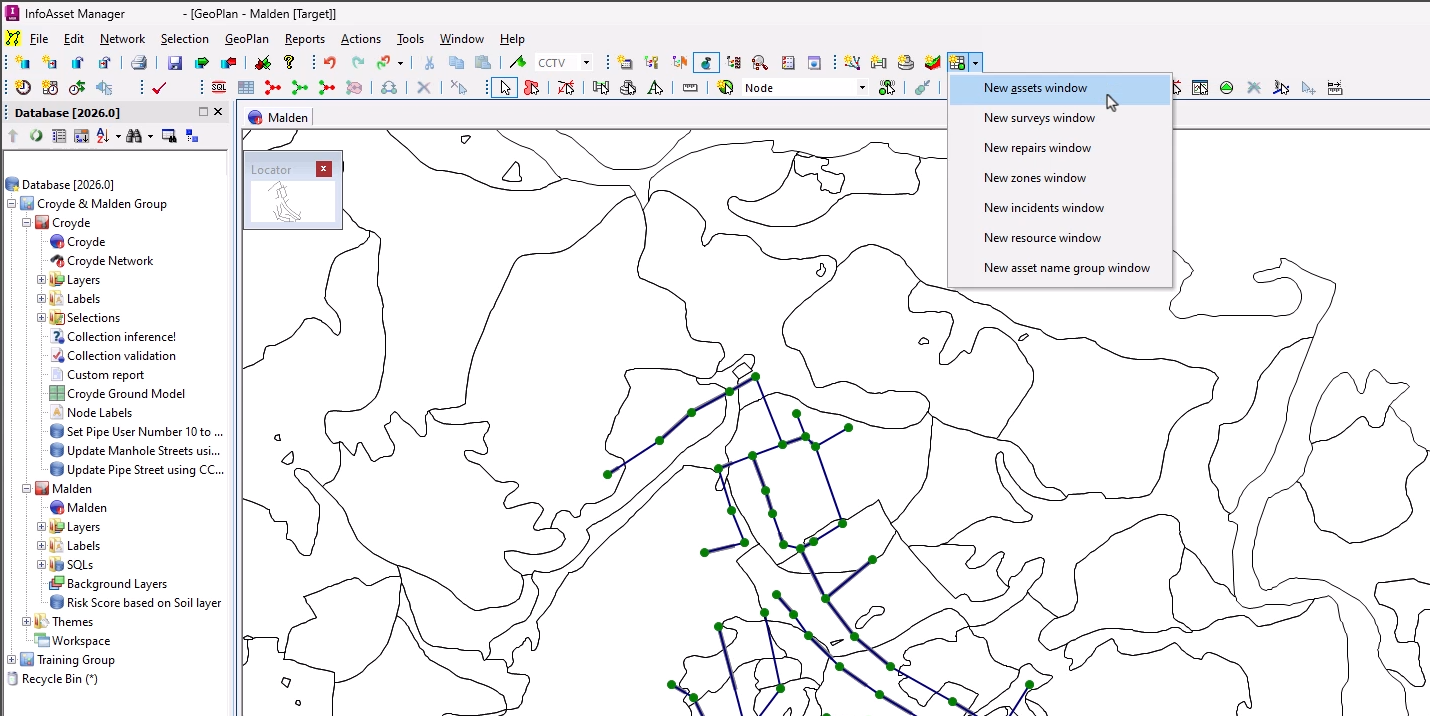Activate the ruler measurement tool

tap(689, 87)
